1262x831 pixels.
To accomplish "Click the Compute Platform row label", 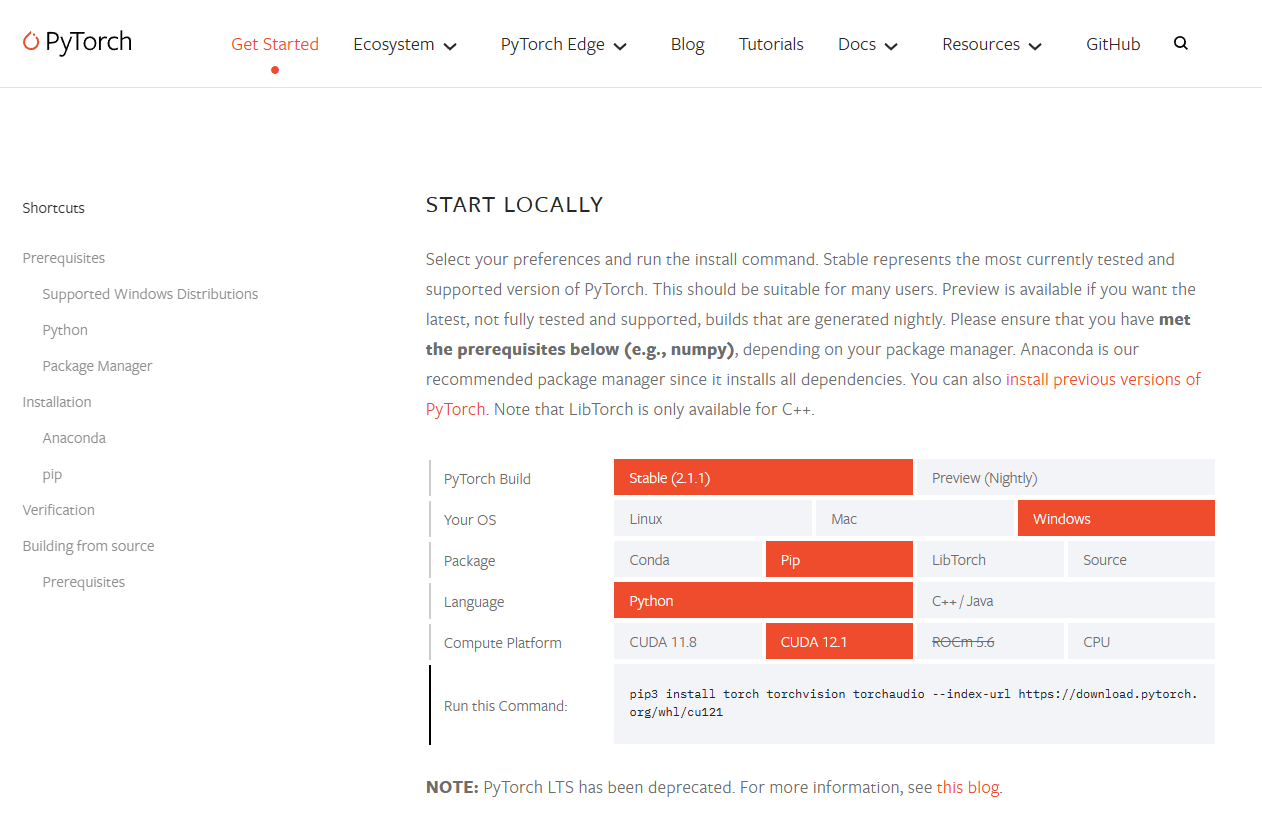I will [x=503, y=643].
